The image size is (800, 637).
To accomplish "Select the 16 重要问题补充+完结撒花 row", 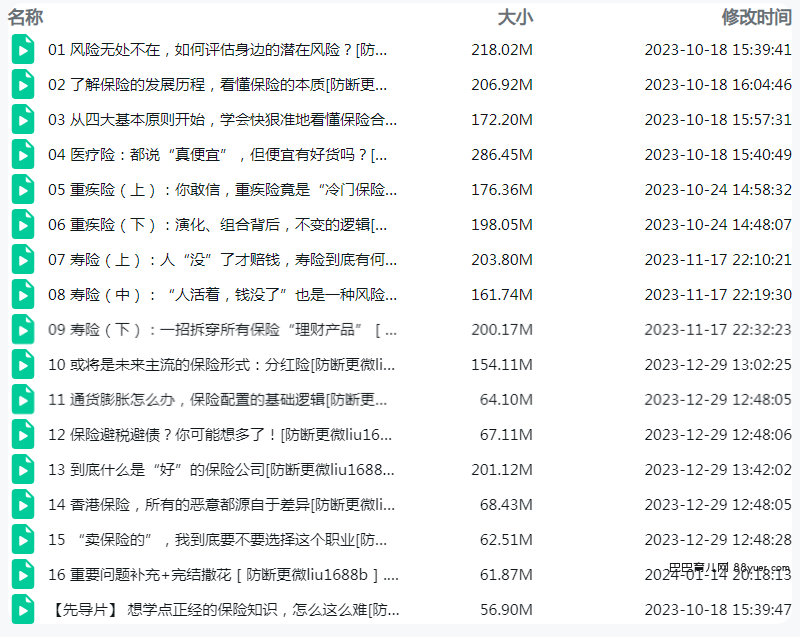I will click(x=222, y=575).
